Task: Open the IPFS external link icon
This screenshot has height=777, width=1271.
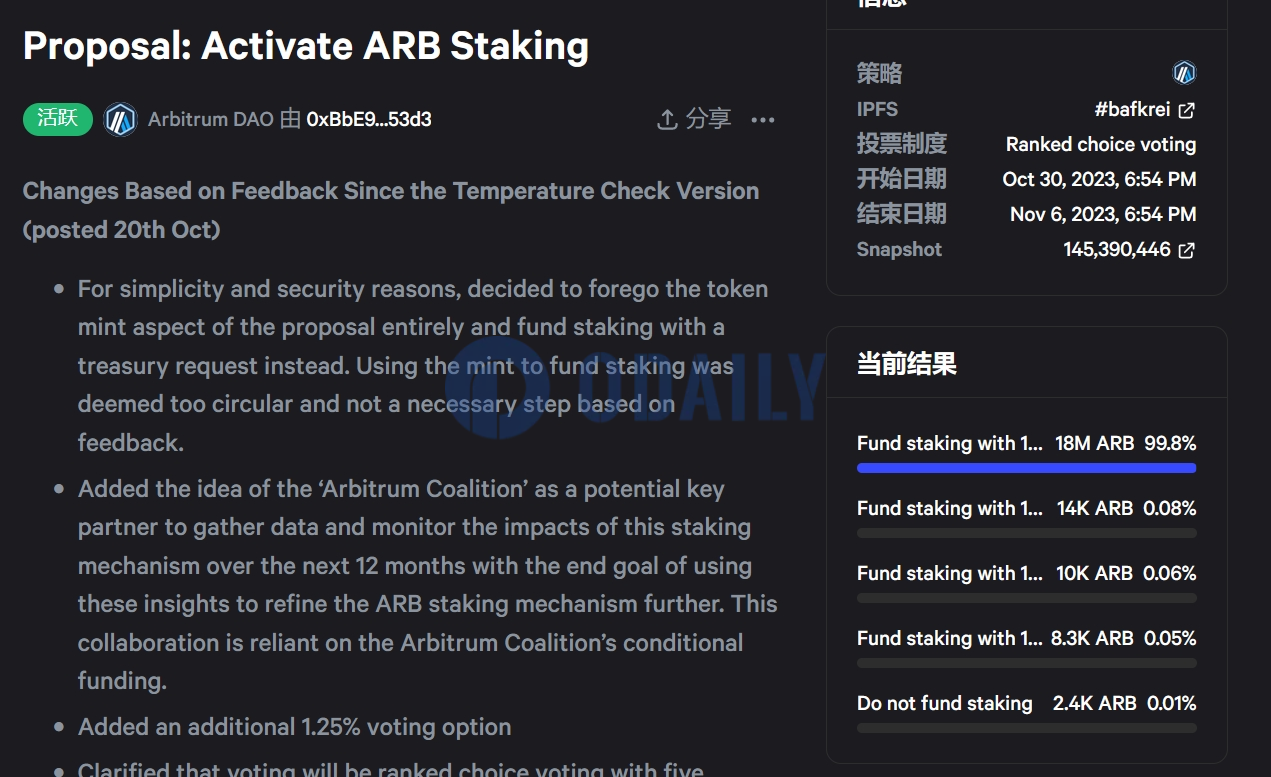Action: pyautogui.click(x=1186, y=110)
